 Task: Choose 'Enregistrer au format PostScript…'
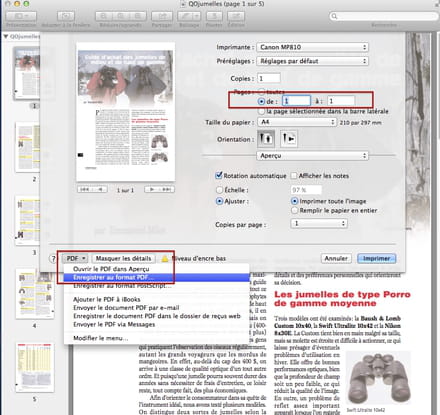point(157,286)
